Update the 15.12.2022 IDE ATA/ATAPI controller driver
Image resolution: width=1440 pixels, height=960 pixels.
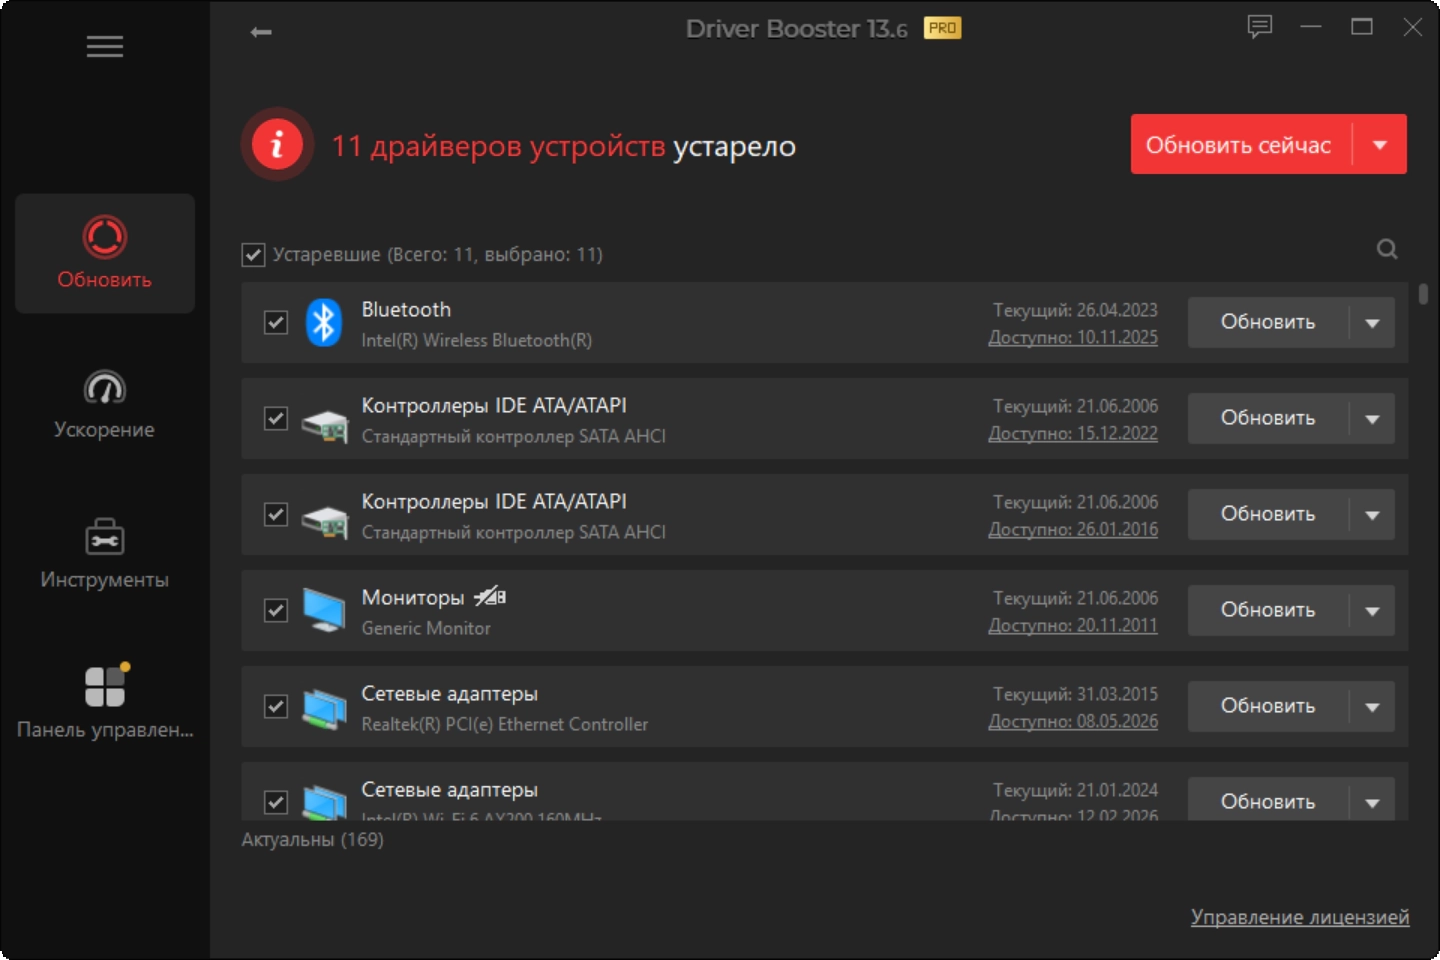coord(1268,419)
